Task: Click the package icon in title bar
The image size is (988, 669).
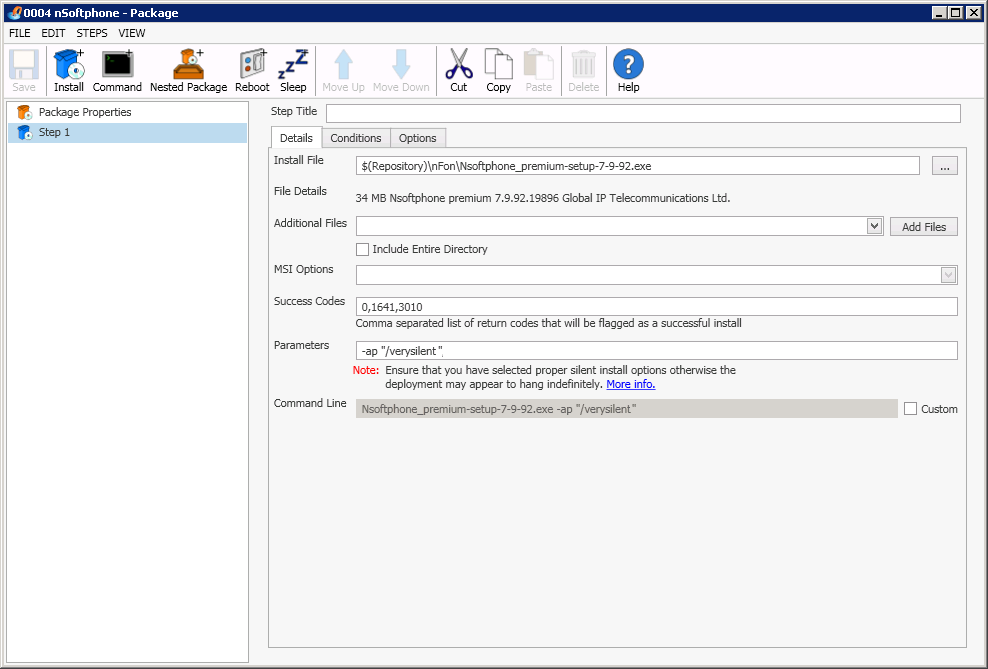Action: 14,13
